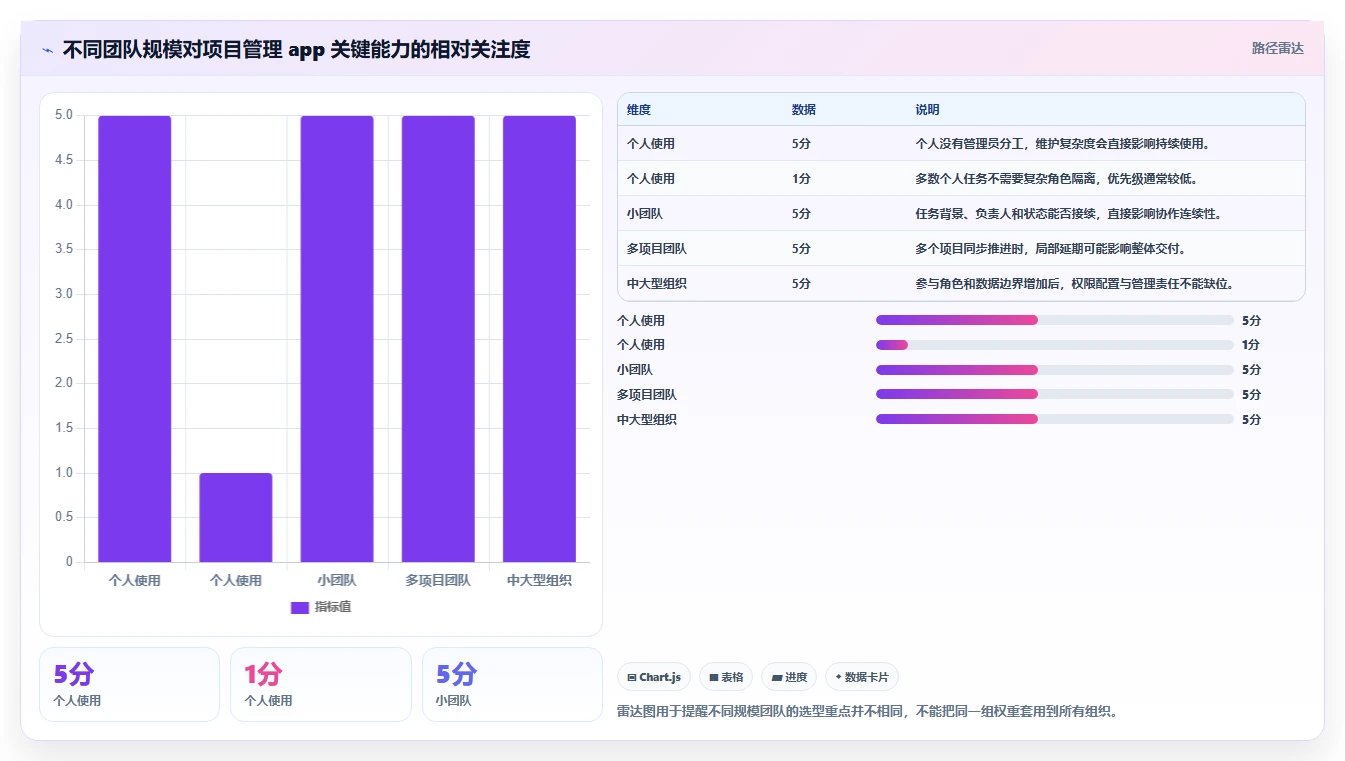
Task: Click the 雷达图用于提醒 footer note
Action: (x=868, y=712)
